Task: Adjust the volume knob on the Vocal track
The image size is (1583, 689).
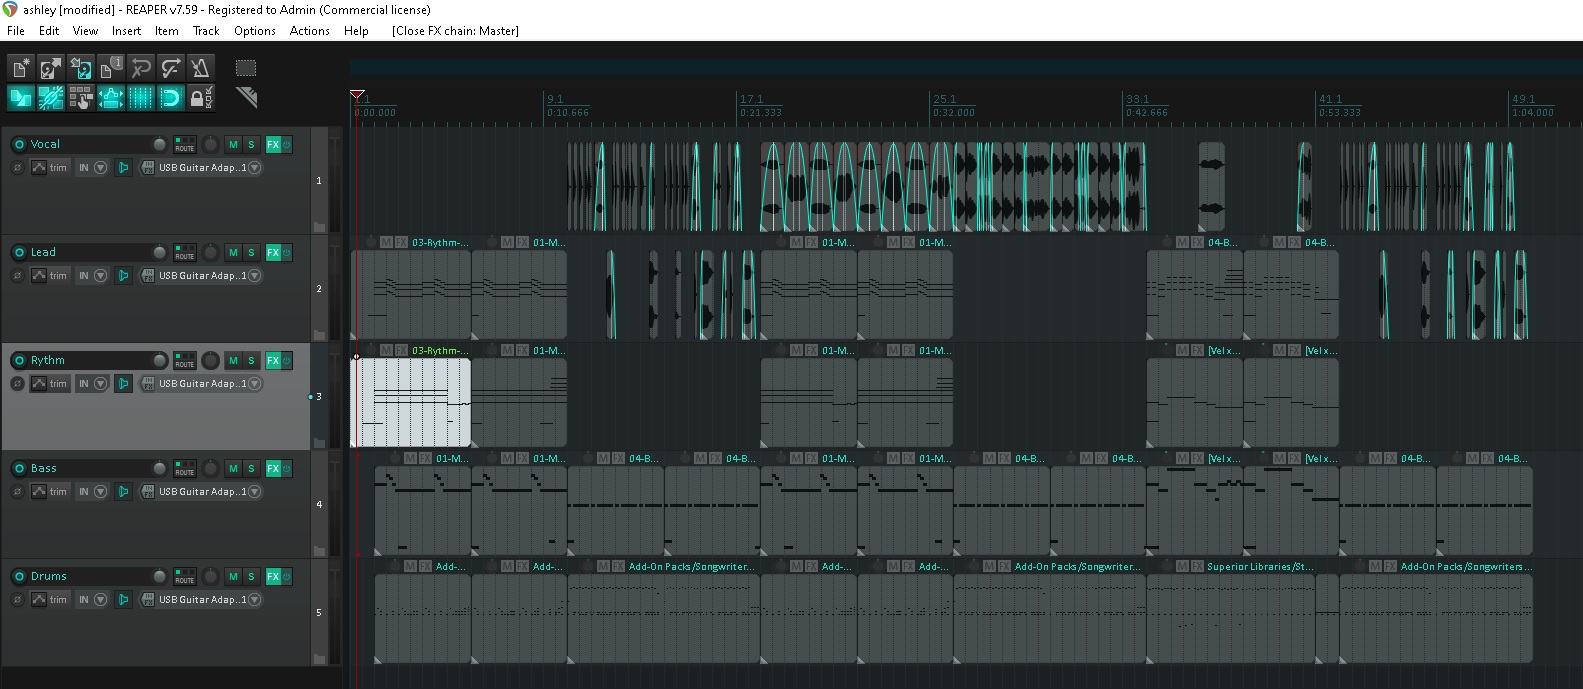Action: [x=159, y=144]
